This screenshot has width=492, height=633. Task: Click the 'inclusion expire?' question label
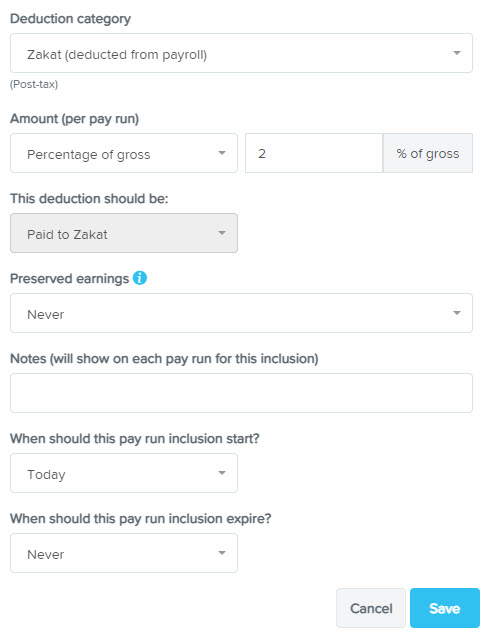point(141,518)
